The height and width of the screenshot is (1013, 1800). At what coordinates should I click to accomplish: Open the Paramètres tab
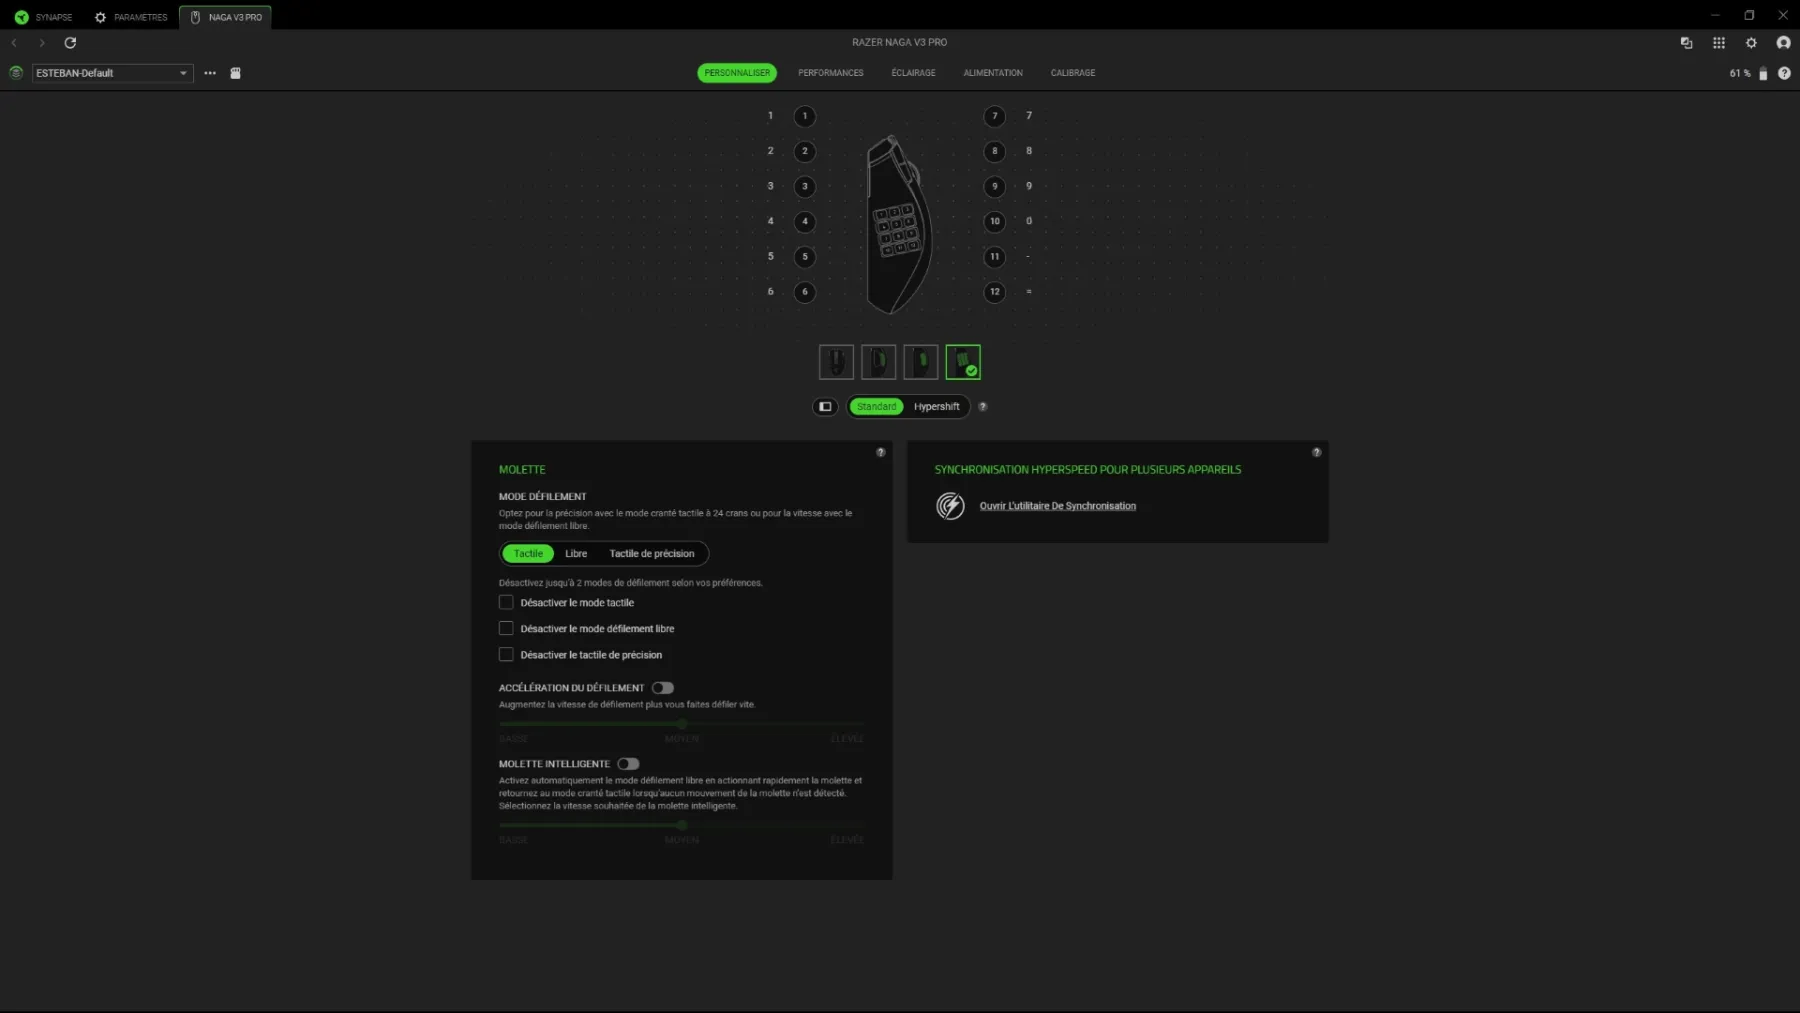[x=130, y=17]
